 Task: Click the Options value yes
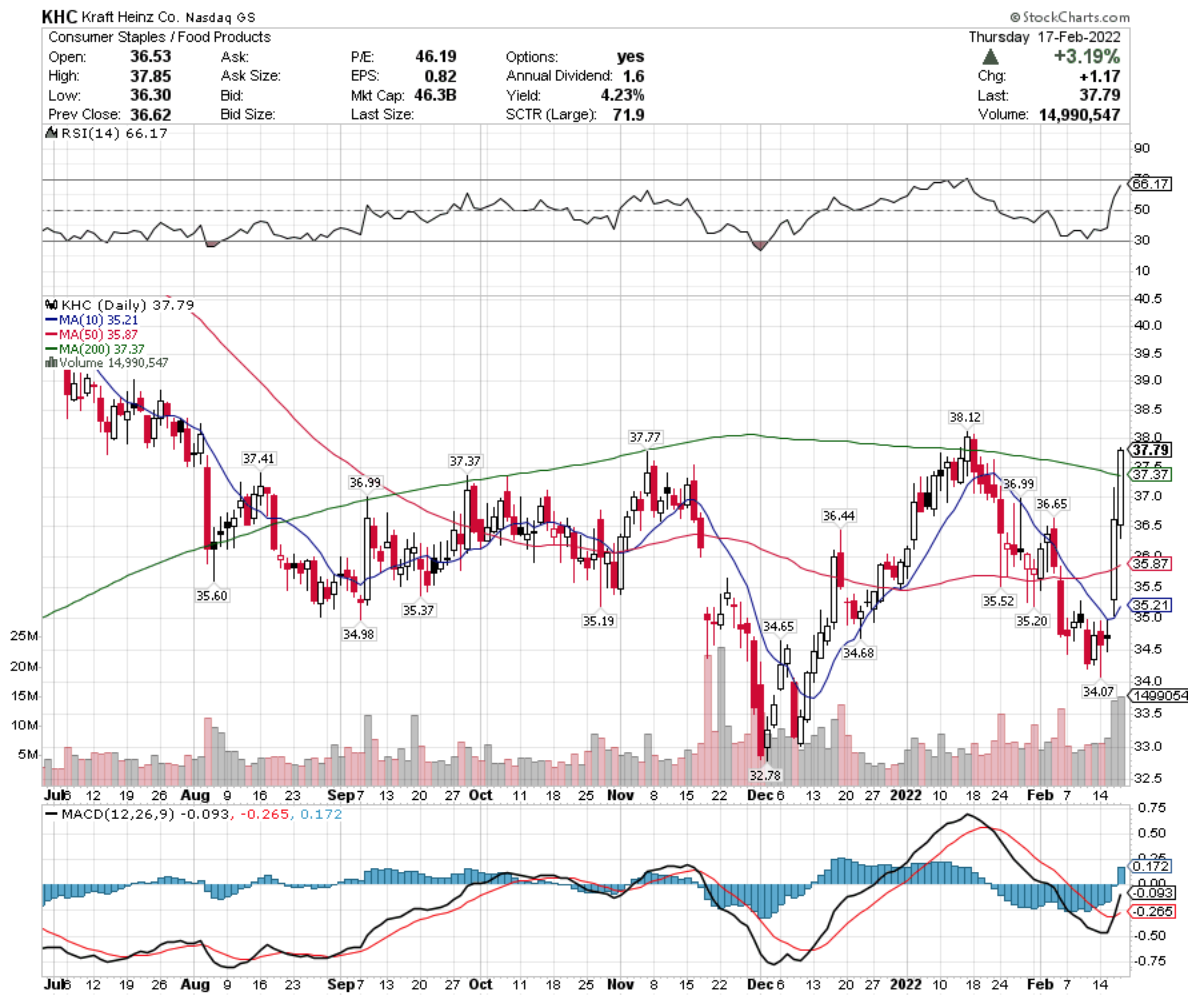pyautogui.click(x=630, y=56)
